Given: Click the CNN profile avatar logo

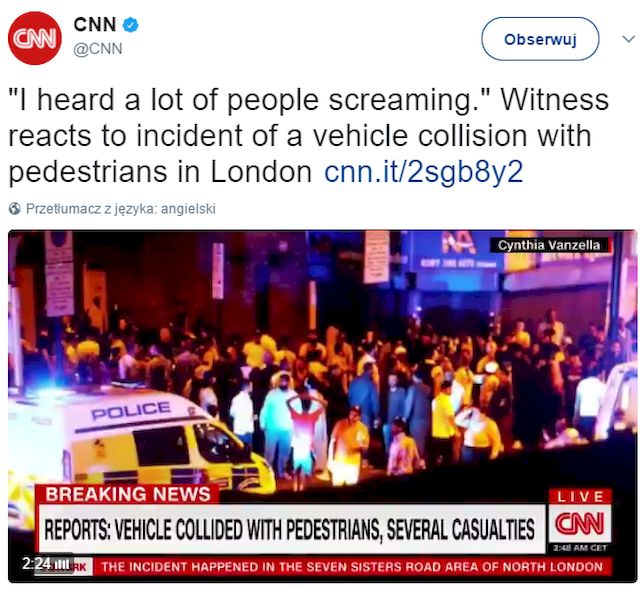Looking at the screenshot, I should 35,38.
